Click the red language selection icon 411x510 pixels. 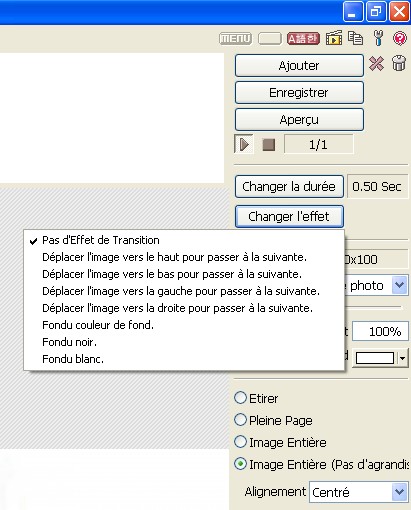(x=303, y=39)
